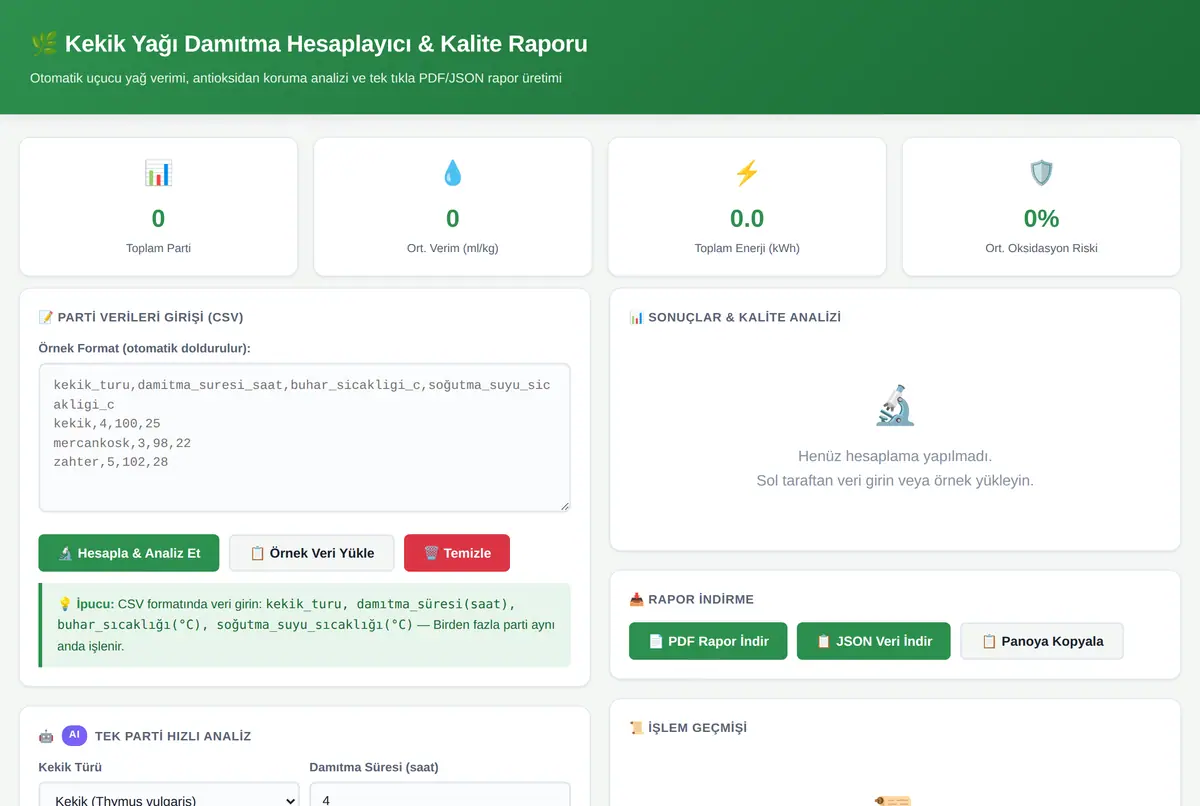Click the RAPOR İNDİRME section heading

701,599
